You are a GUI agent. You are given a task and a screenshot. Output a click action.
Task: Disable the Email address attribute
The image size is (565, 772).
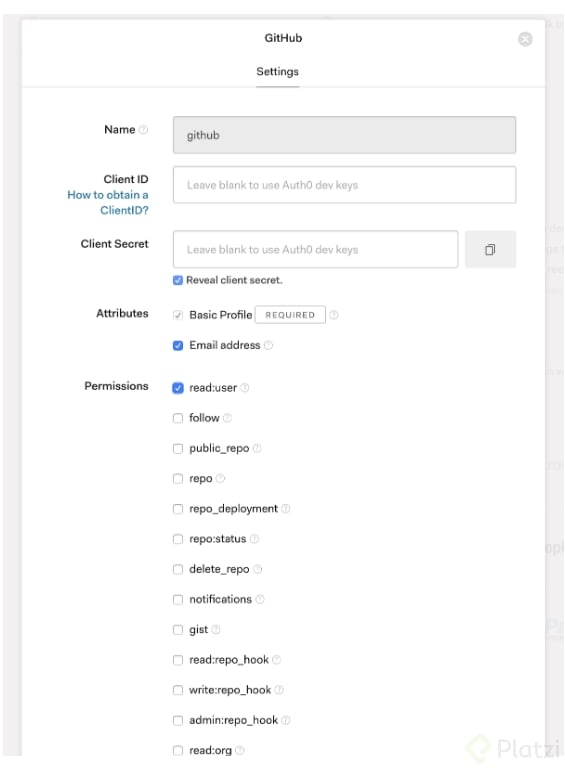(178, 346)
